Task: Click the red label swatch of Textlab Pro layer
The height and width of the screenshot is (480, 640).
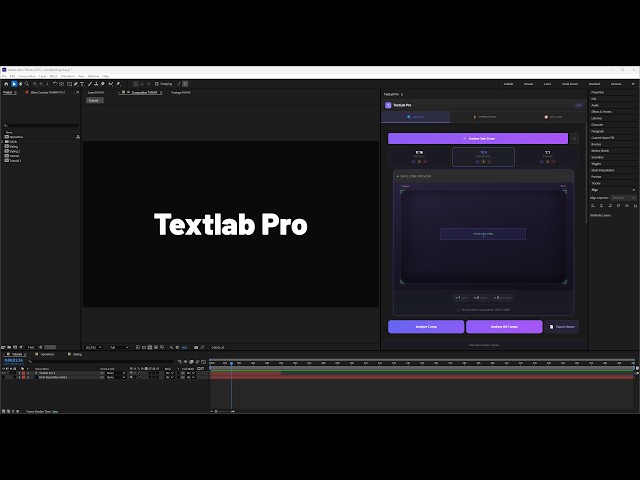Action: click(24, 373)
